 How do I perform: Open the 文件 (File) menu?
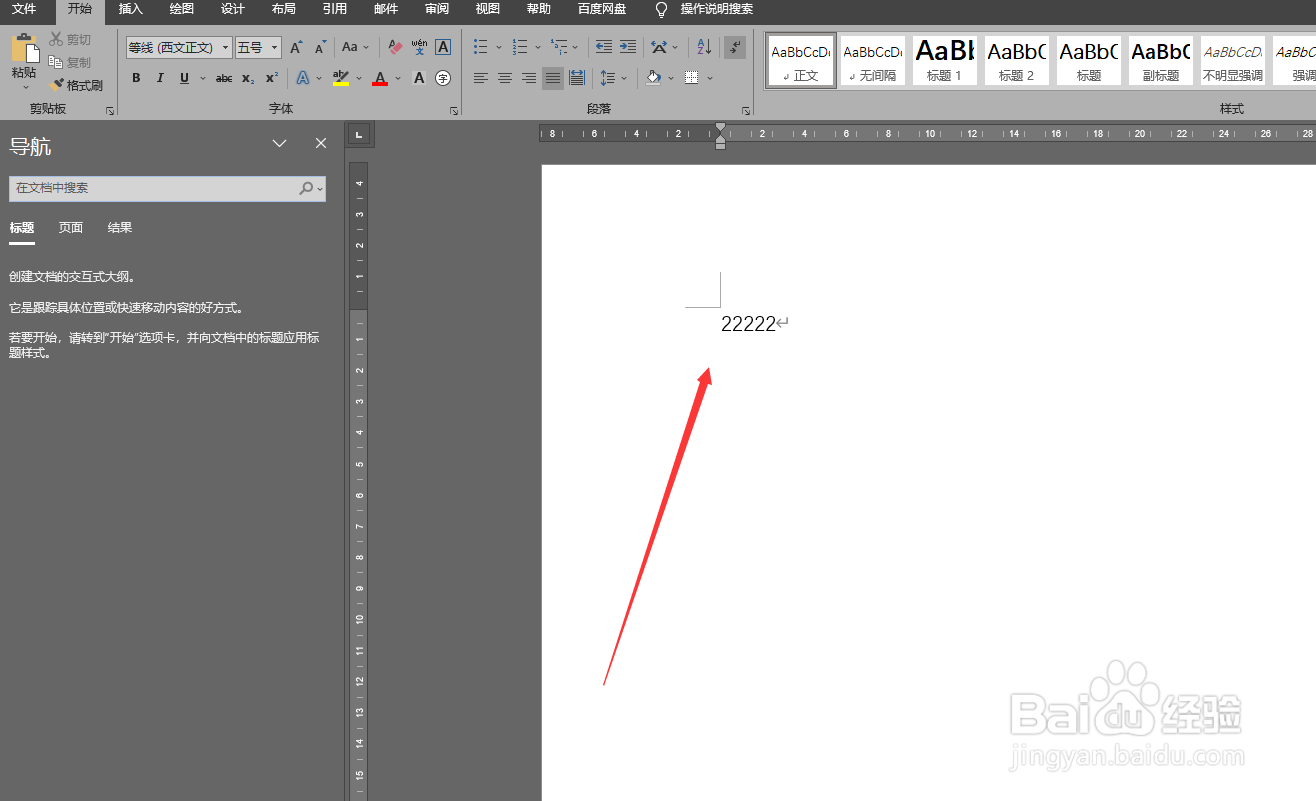click(24, 9)
